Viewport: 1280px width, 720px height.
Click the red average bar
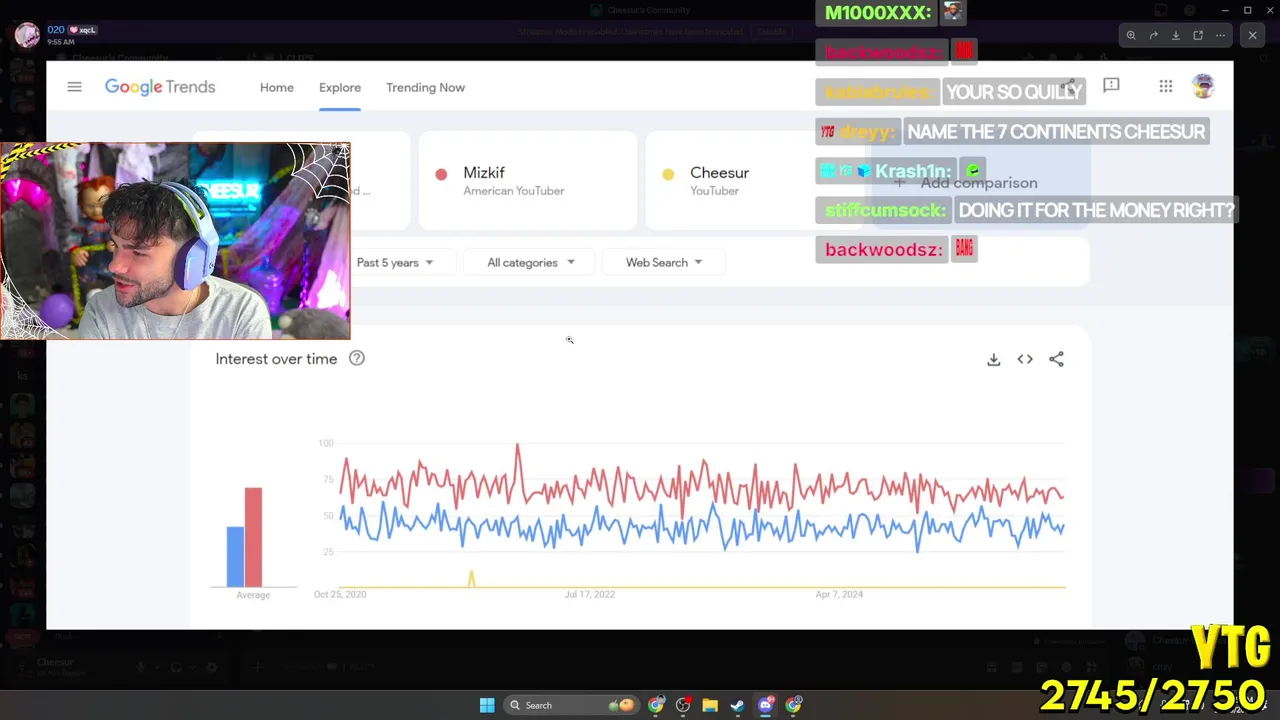point(253,537)
